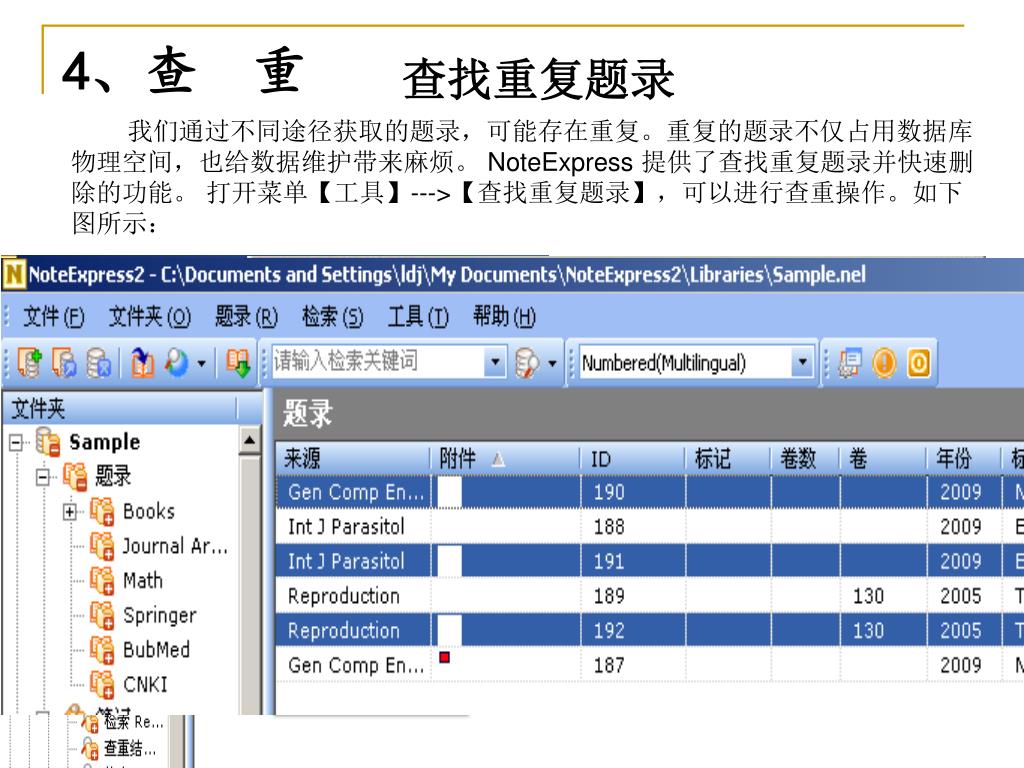The height and width of the screenshot is (768, 1024).
Task: Click the NoteExpress title bar app icon
Action: click(x=14, y=274)
